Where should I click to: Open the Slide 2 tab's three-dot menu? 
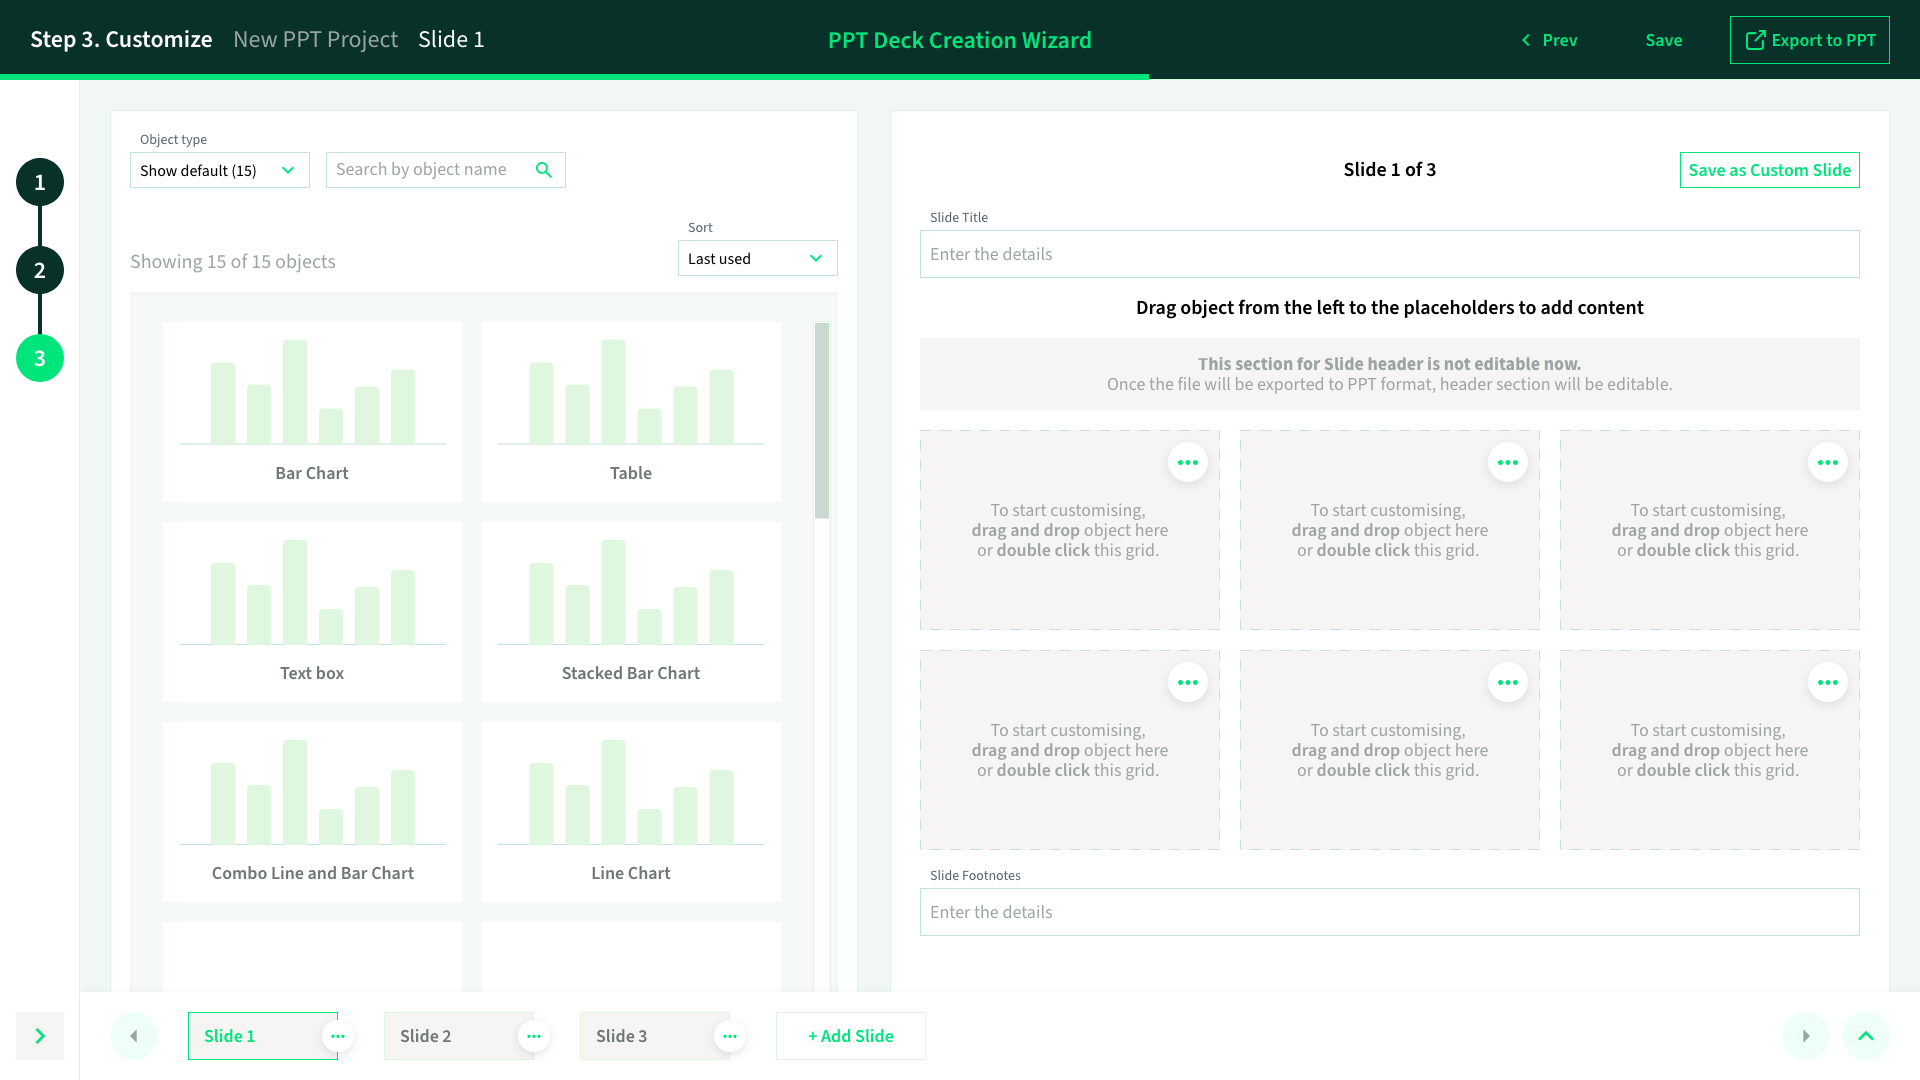coord(534,1036)
